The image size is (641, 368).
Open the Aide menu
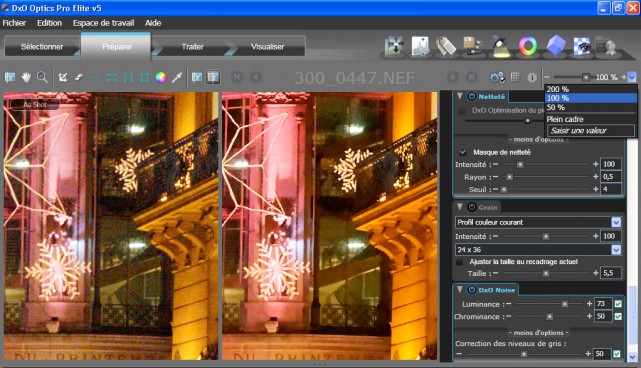coord(153,23)
